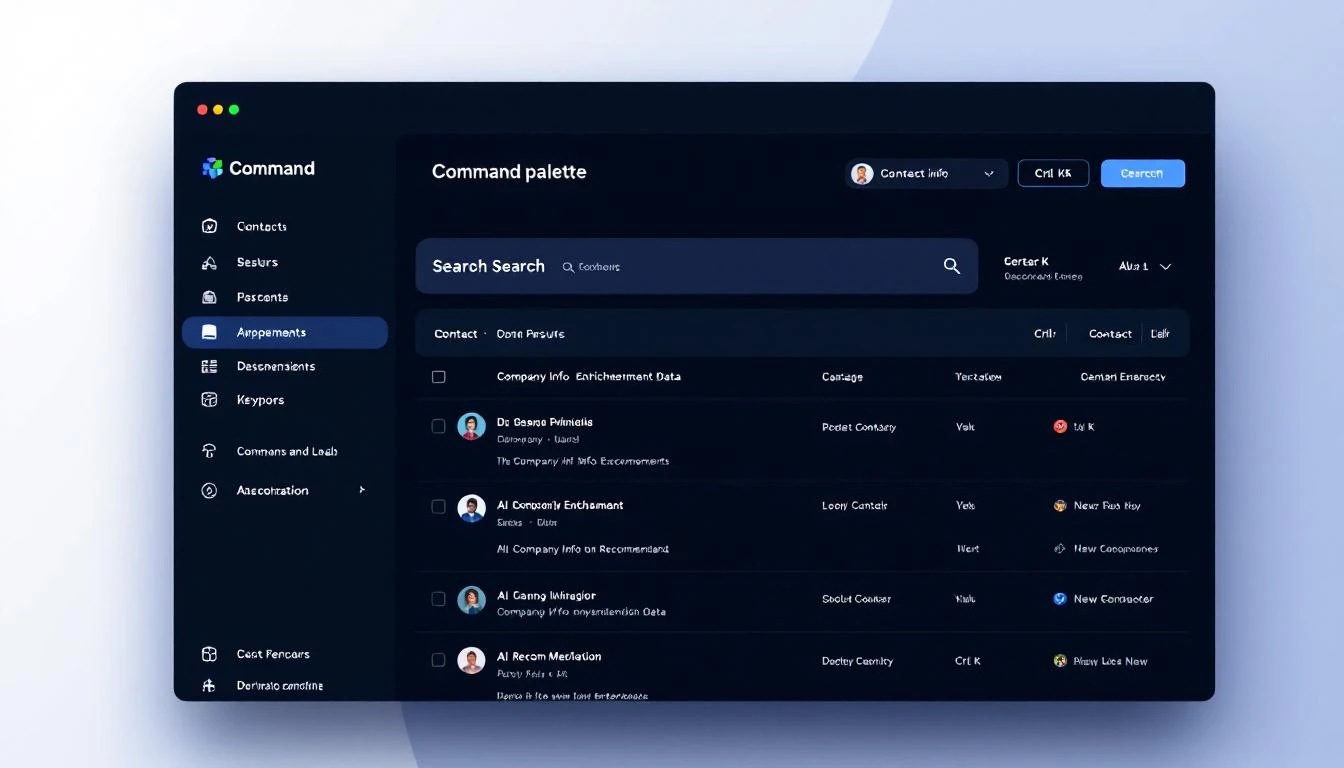Check the checkbox beside Dr Gessa Pulmialis
Image resolution: width=1344 pixels, height=768 pixels.
tap(438, 425)
